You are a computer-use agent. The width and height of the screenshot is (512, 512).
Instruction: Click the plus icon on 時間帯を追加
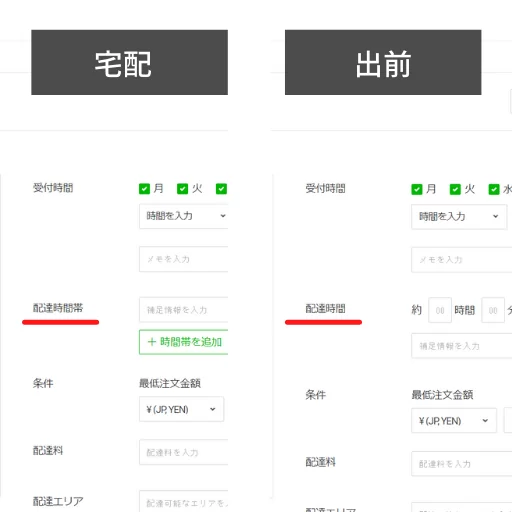(152, 342)
